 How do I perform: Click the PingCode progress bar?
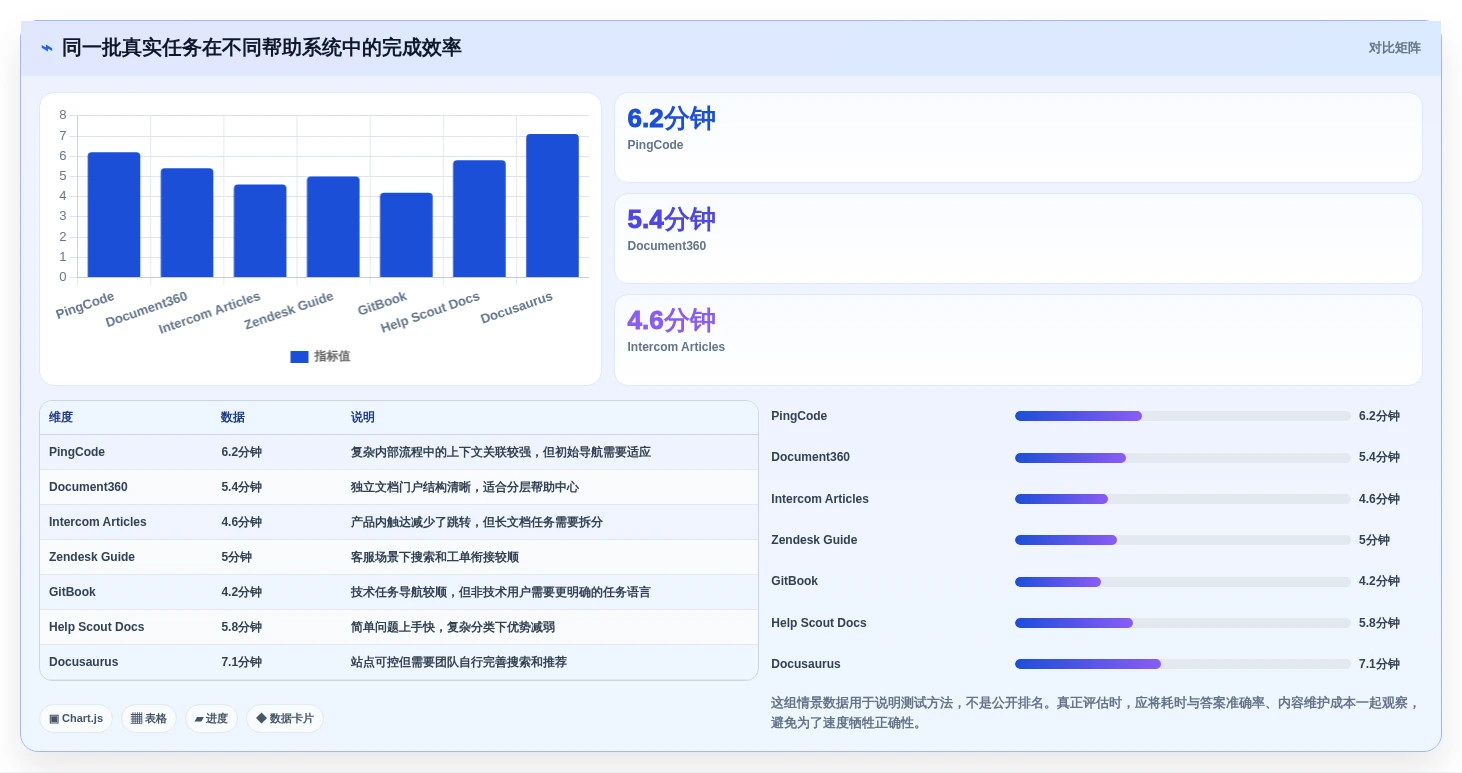1183,416
